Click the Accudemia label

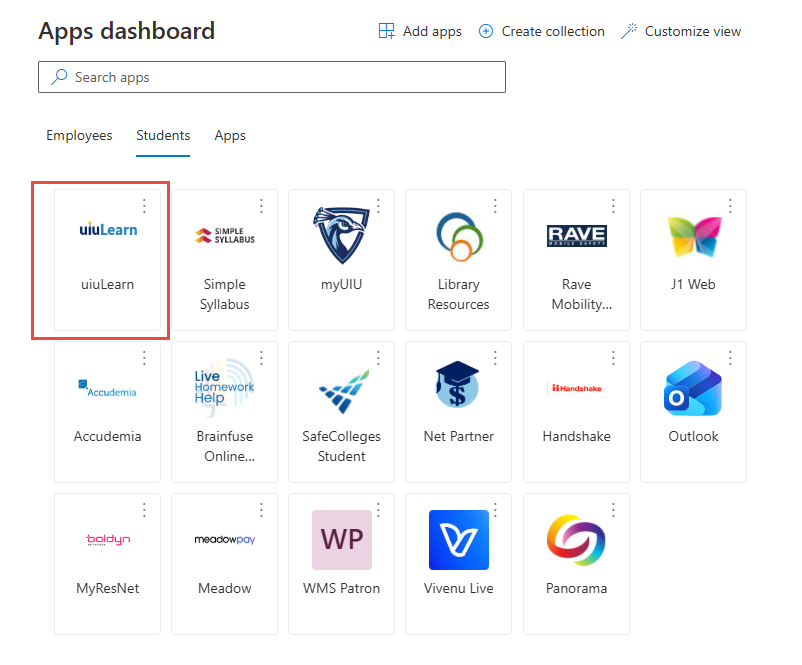107,436
